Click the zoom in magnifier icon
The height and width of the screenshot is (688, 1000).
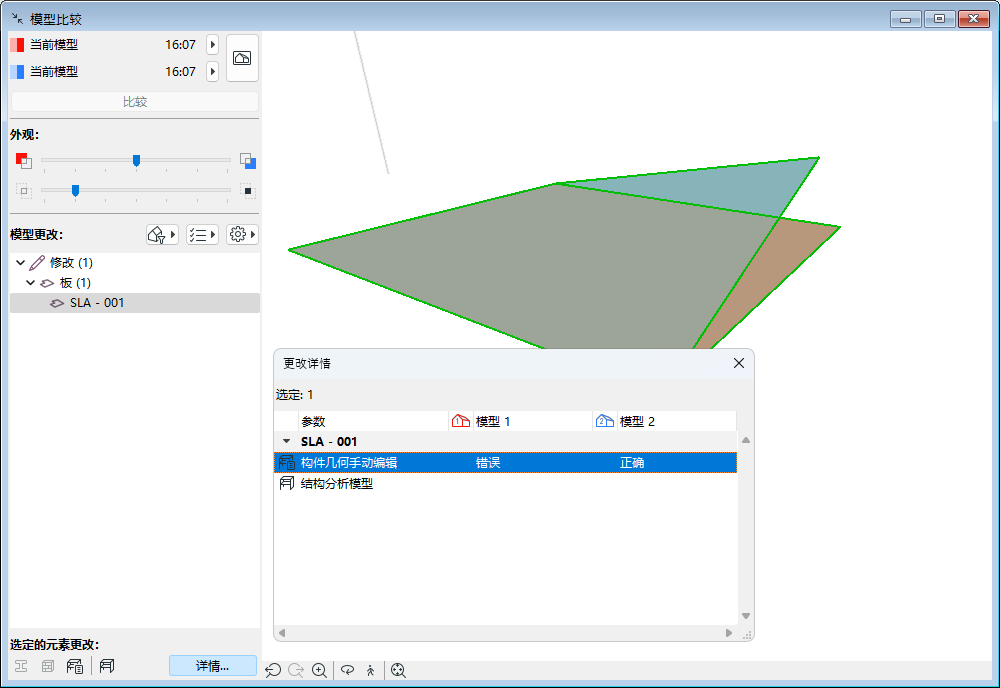320,670
